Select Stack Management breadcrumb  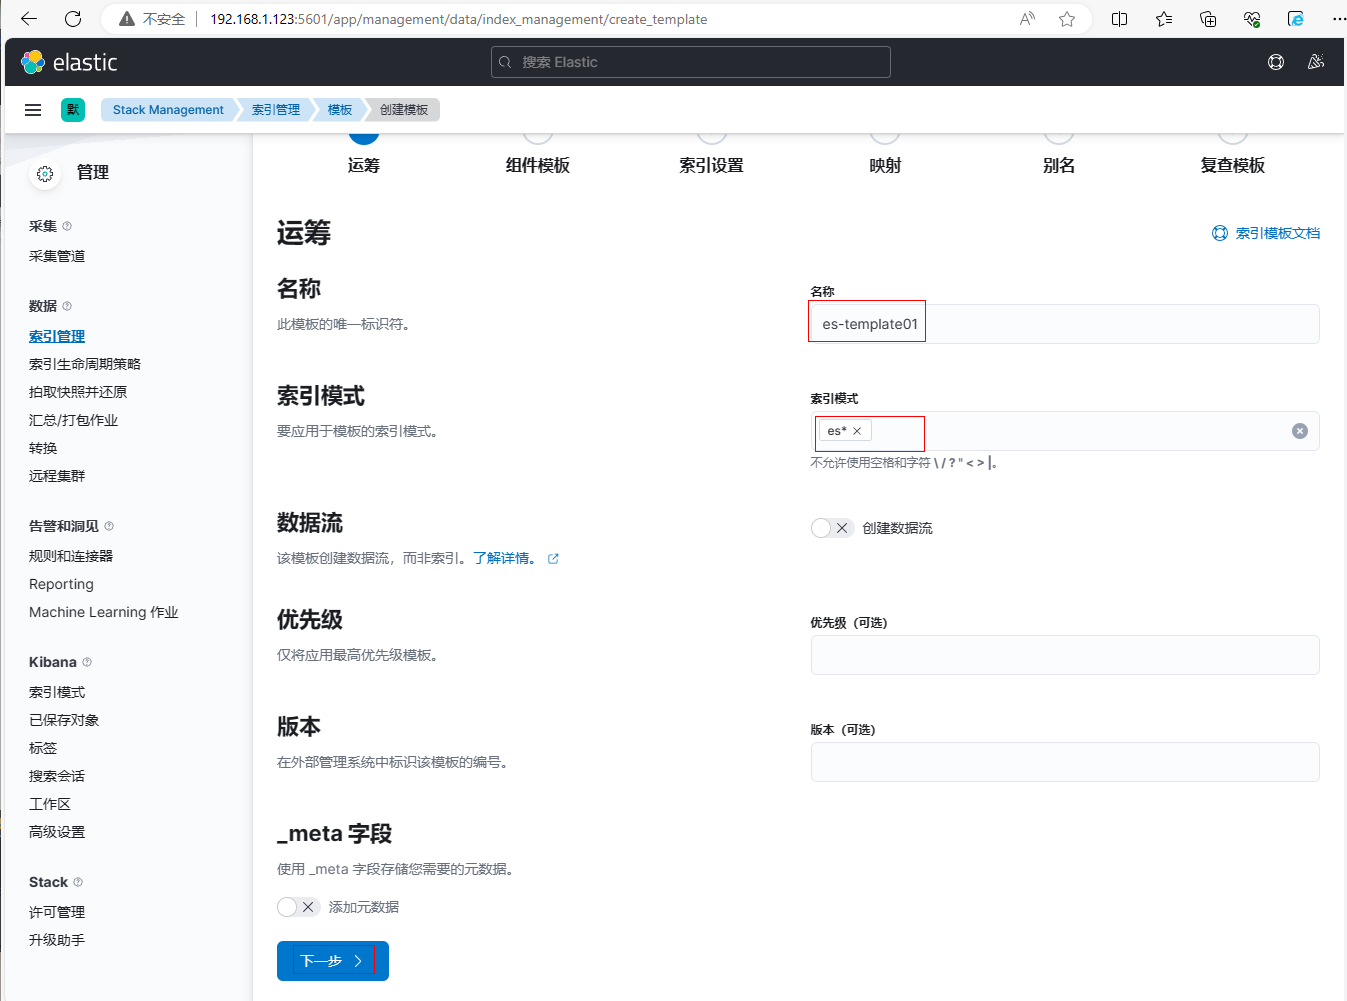click(x=168, y=110)
